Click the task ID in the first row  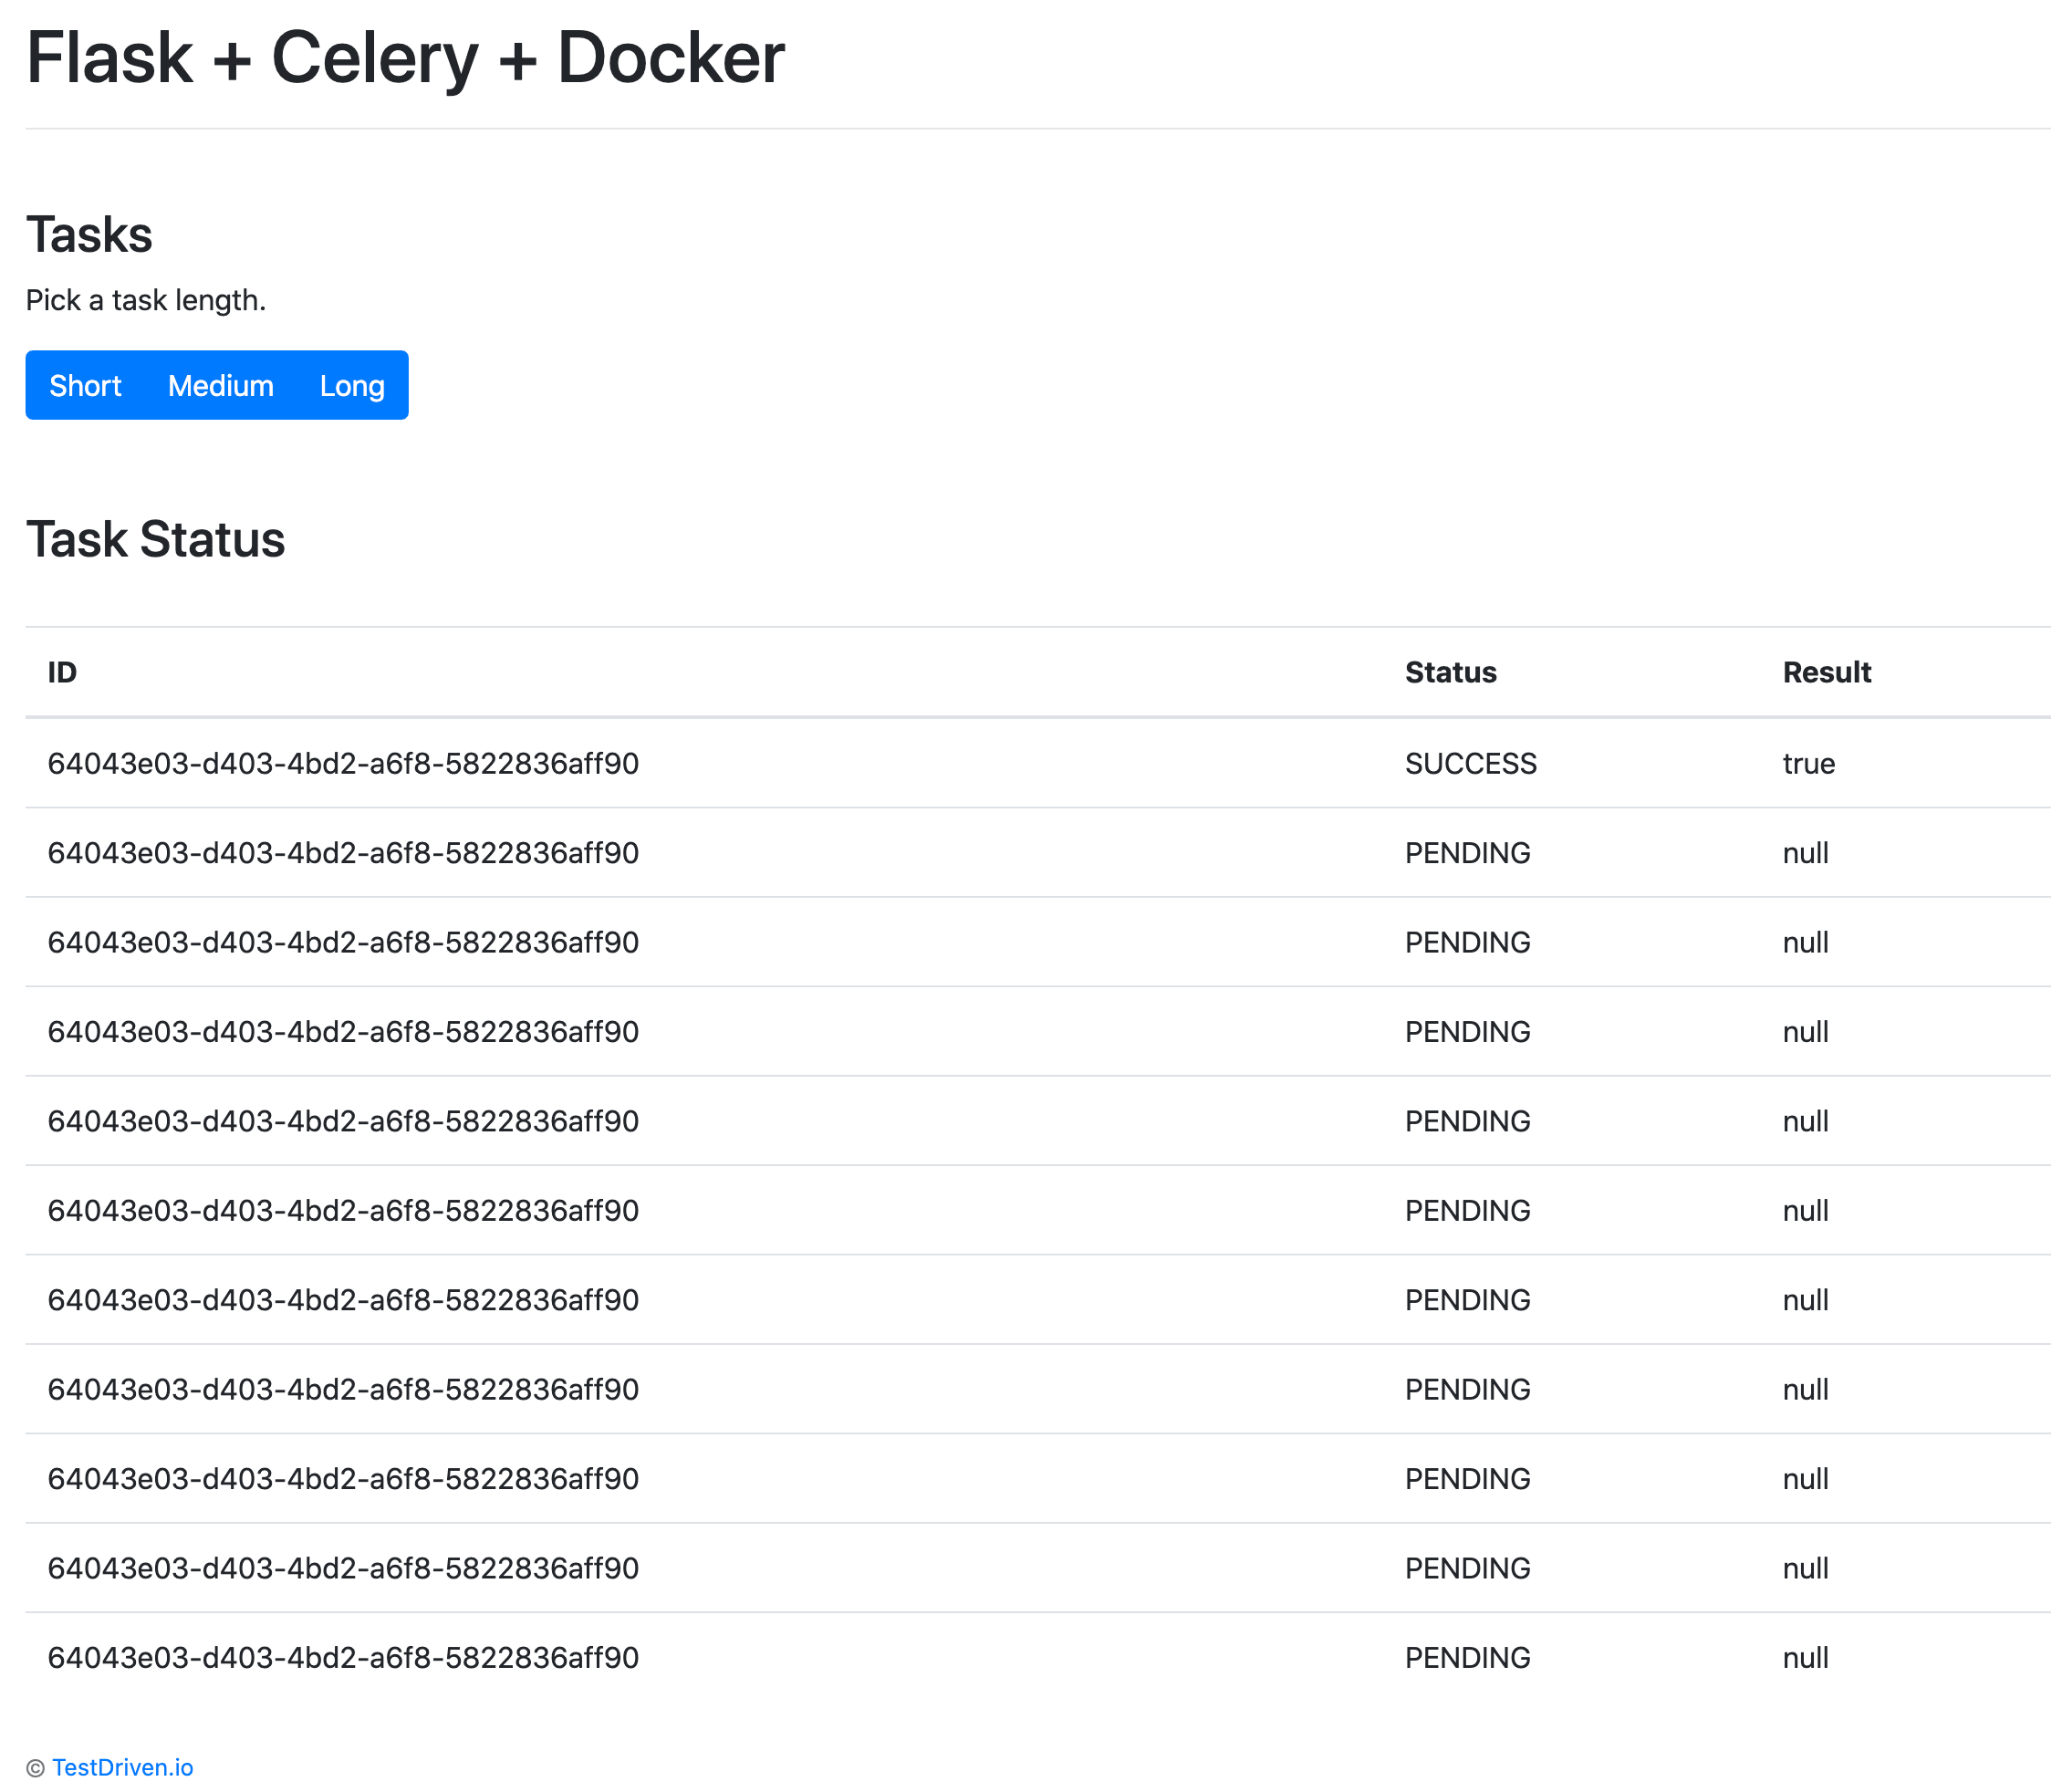click(x=343, y=763)
